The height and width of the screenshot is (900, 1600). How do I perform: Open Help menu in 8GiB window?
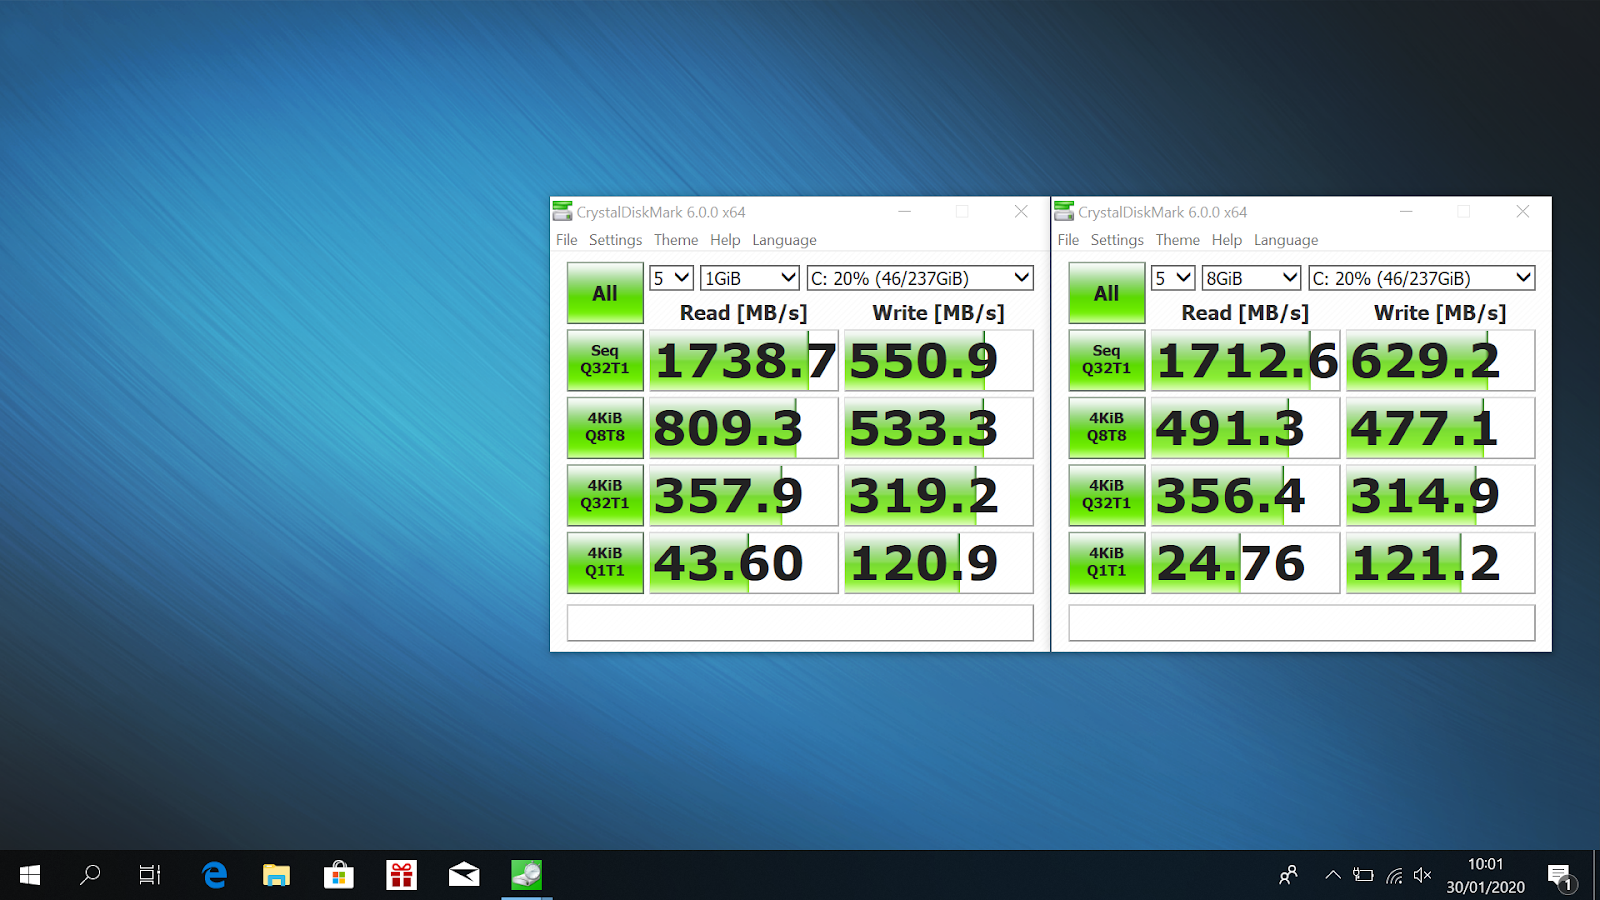1227,240
